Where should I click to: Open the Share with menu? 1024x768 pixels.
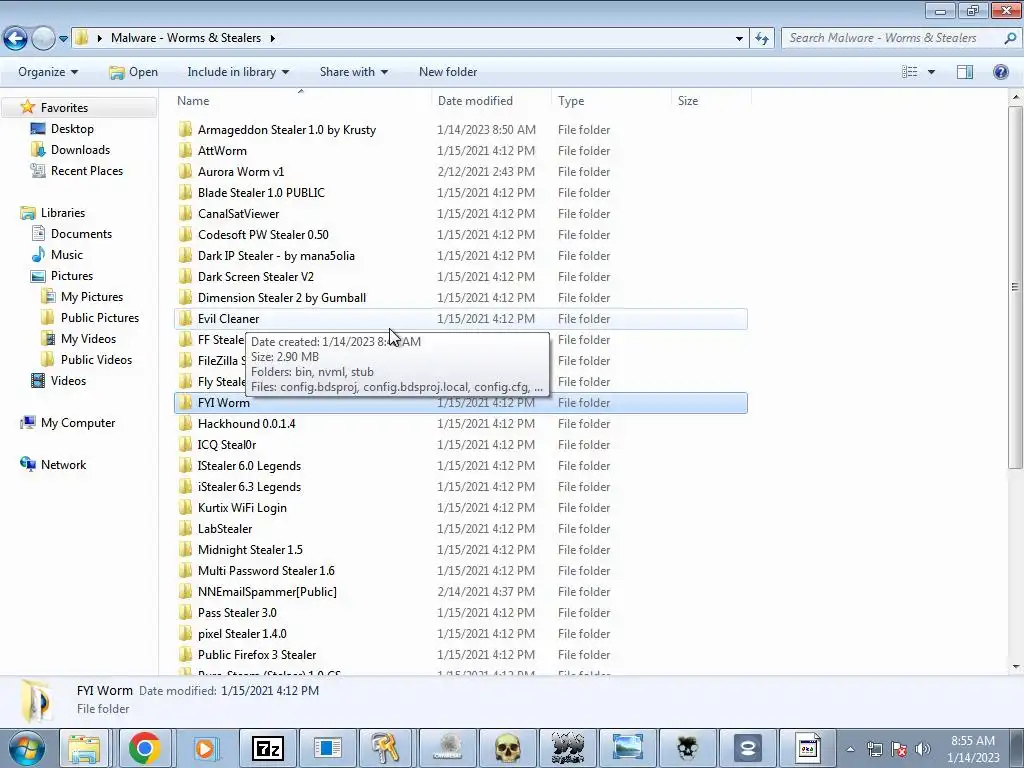tap(354, 72)
